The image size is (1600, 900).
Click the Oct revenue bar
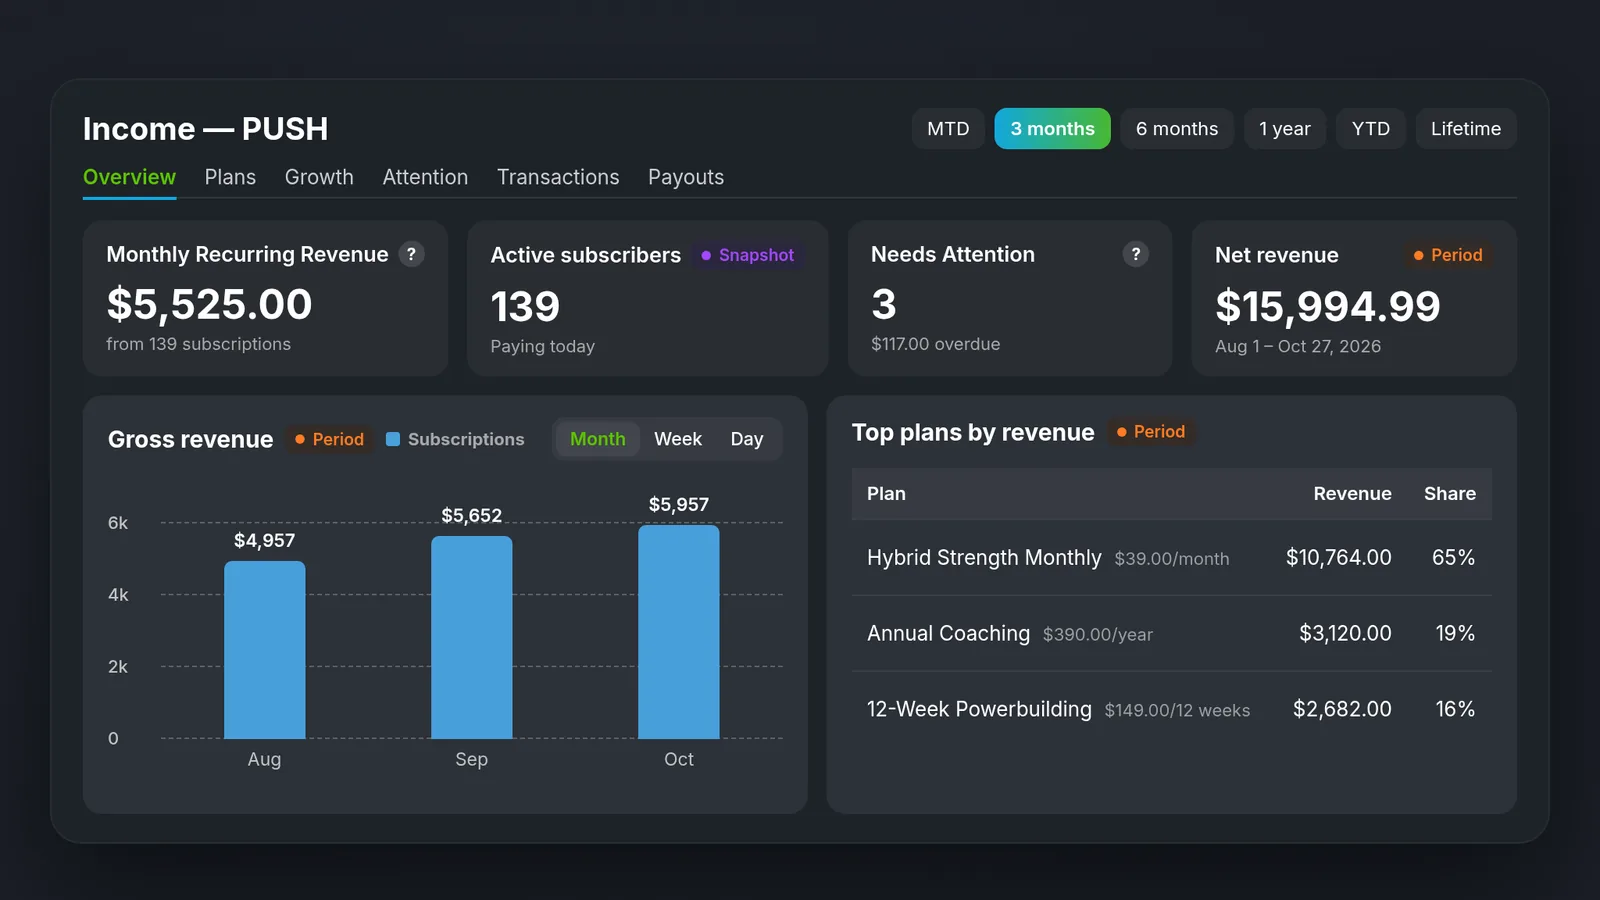(679, 632)
